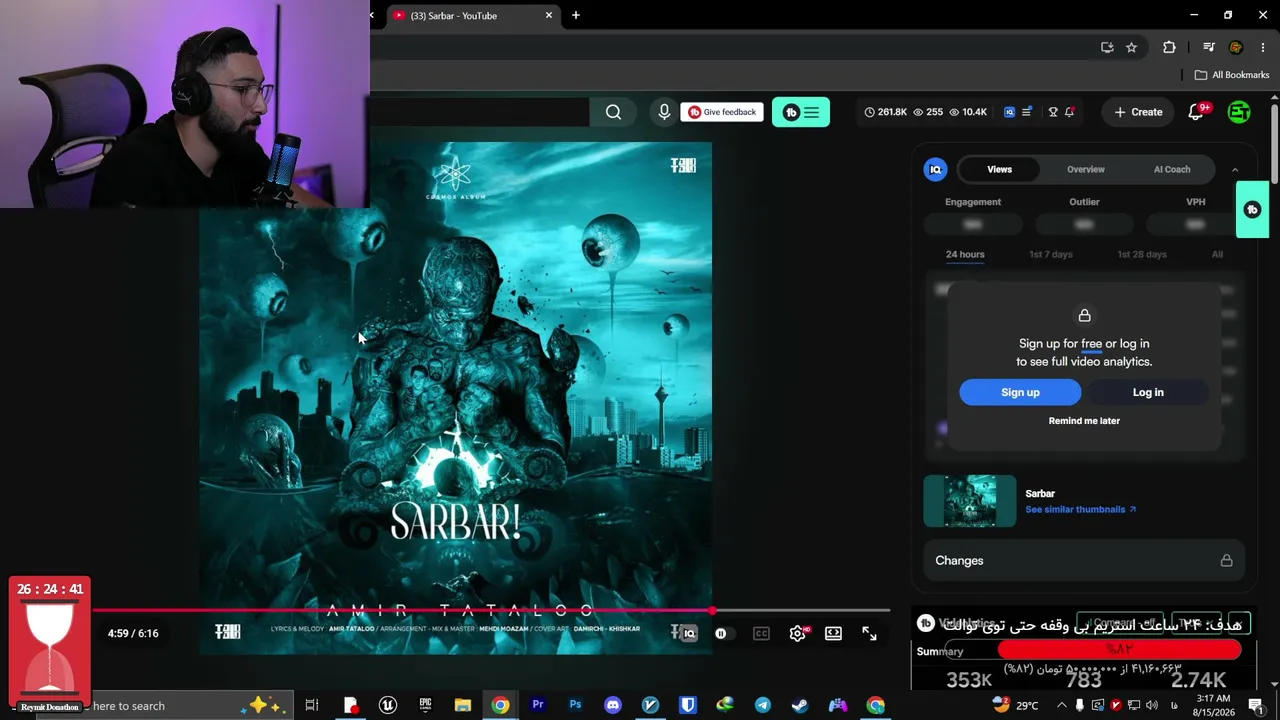Open Chrome media control icon in toolbar
The height and width of the screenshot is (720, 1280).
(1209, 47)
